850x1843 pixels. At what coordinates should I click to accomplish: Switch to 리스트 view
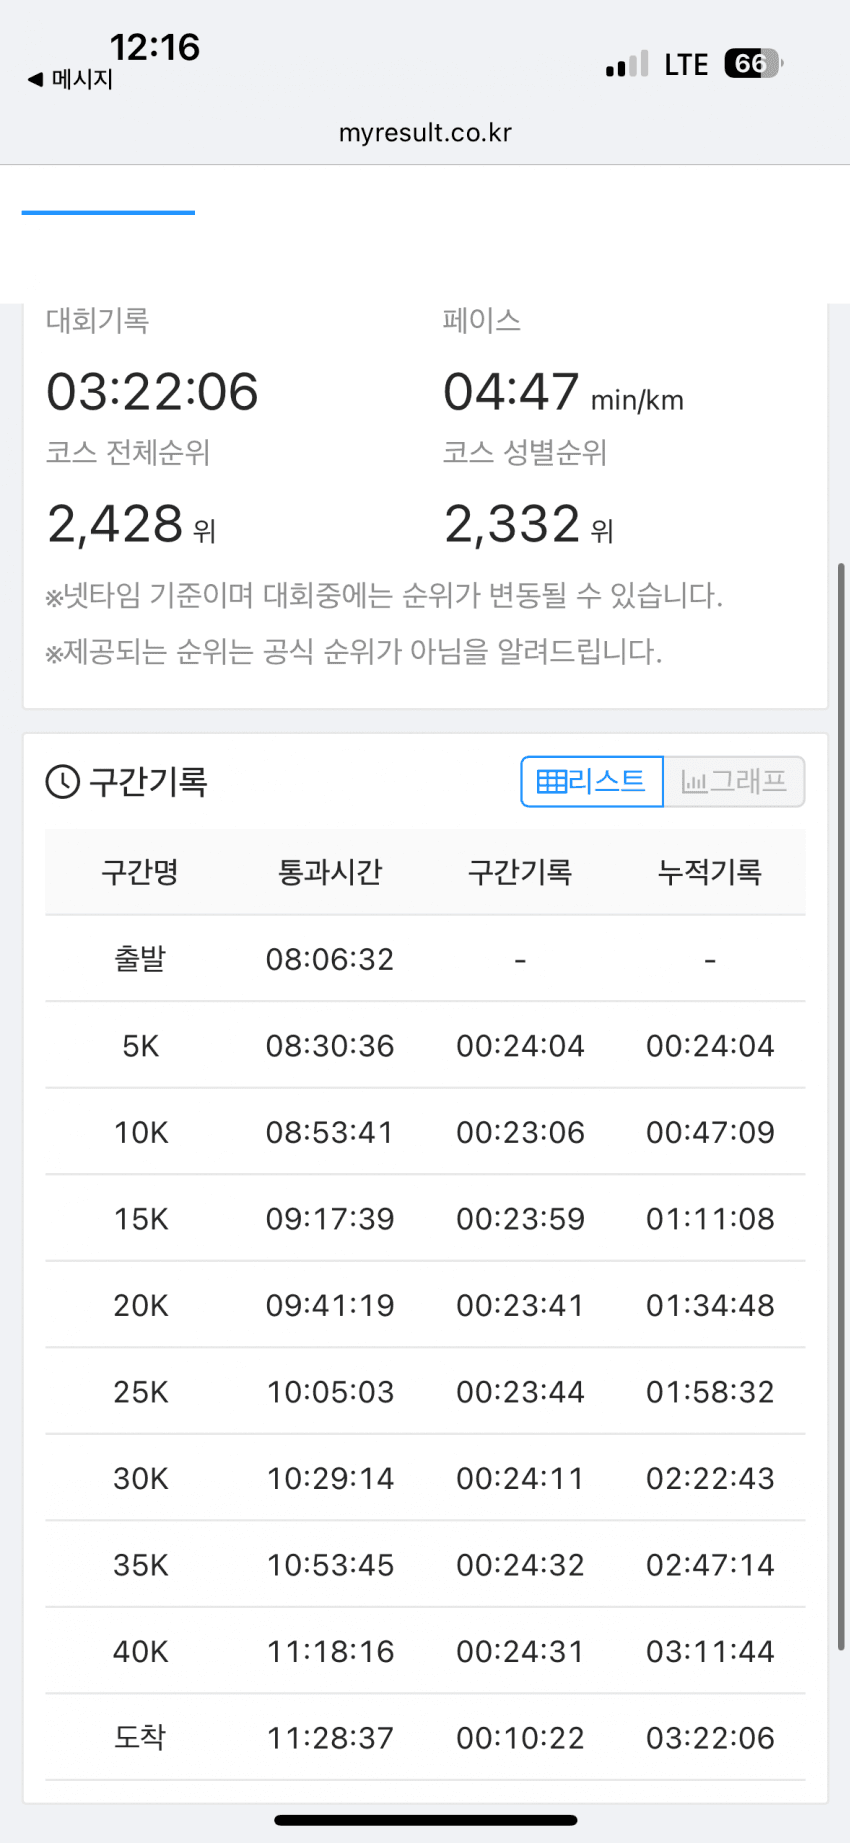click(x=592, y=781)
